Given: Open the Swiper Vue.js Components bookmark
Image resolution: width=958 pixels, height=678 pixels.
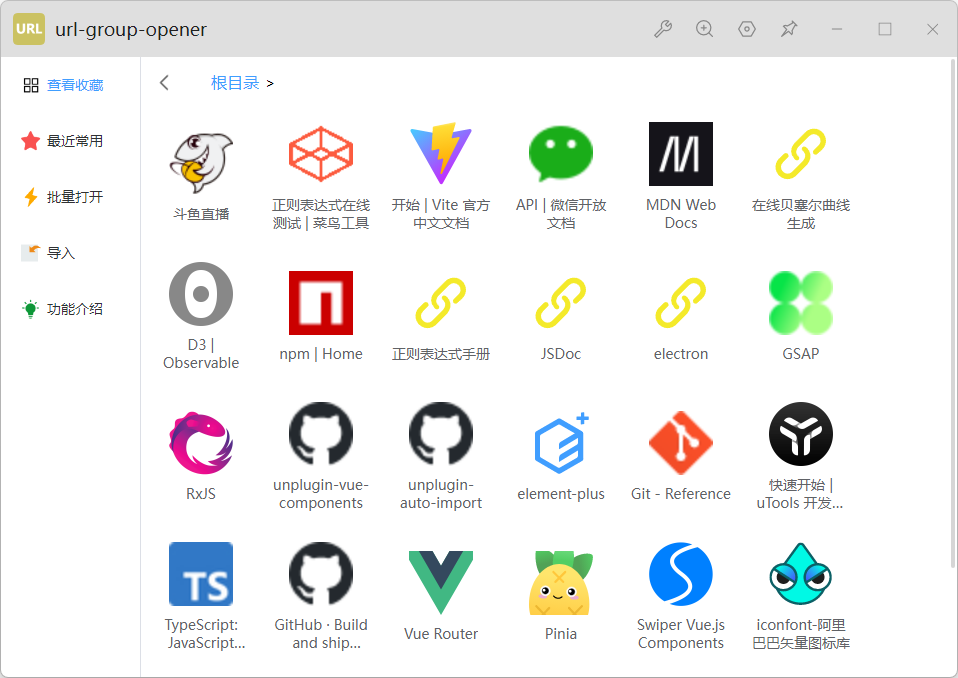Looking at the screenshot, I should point(681,574).
